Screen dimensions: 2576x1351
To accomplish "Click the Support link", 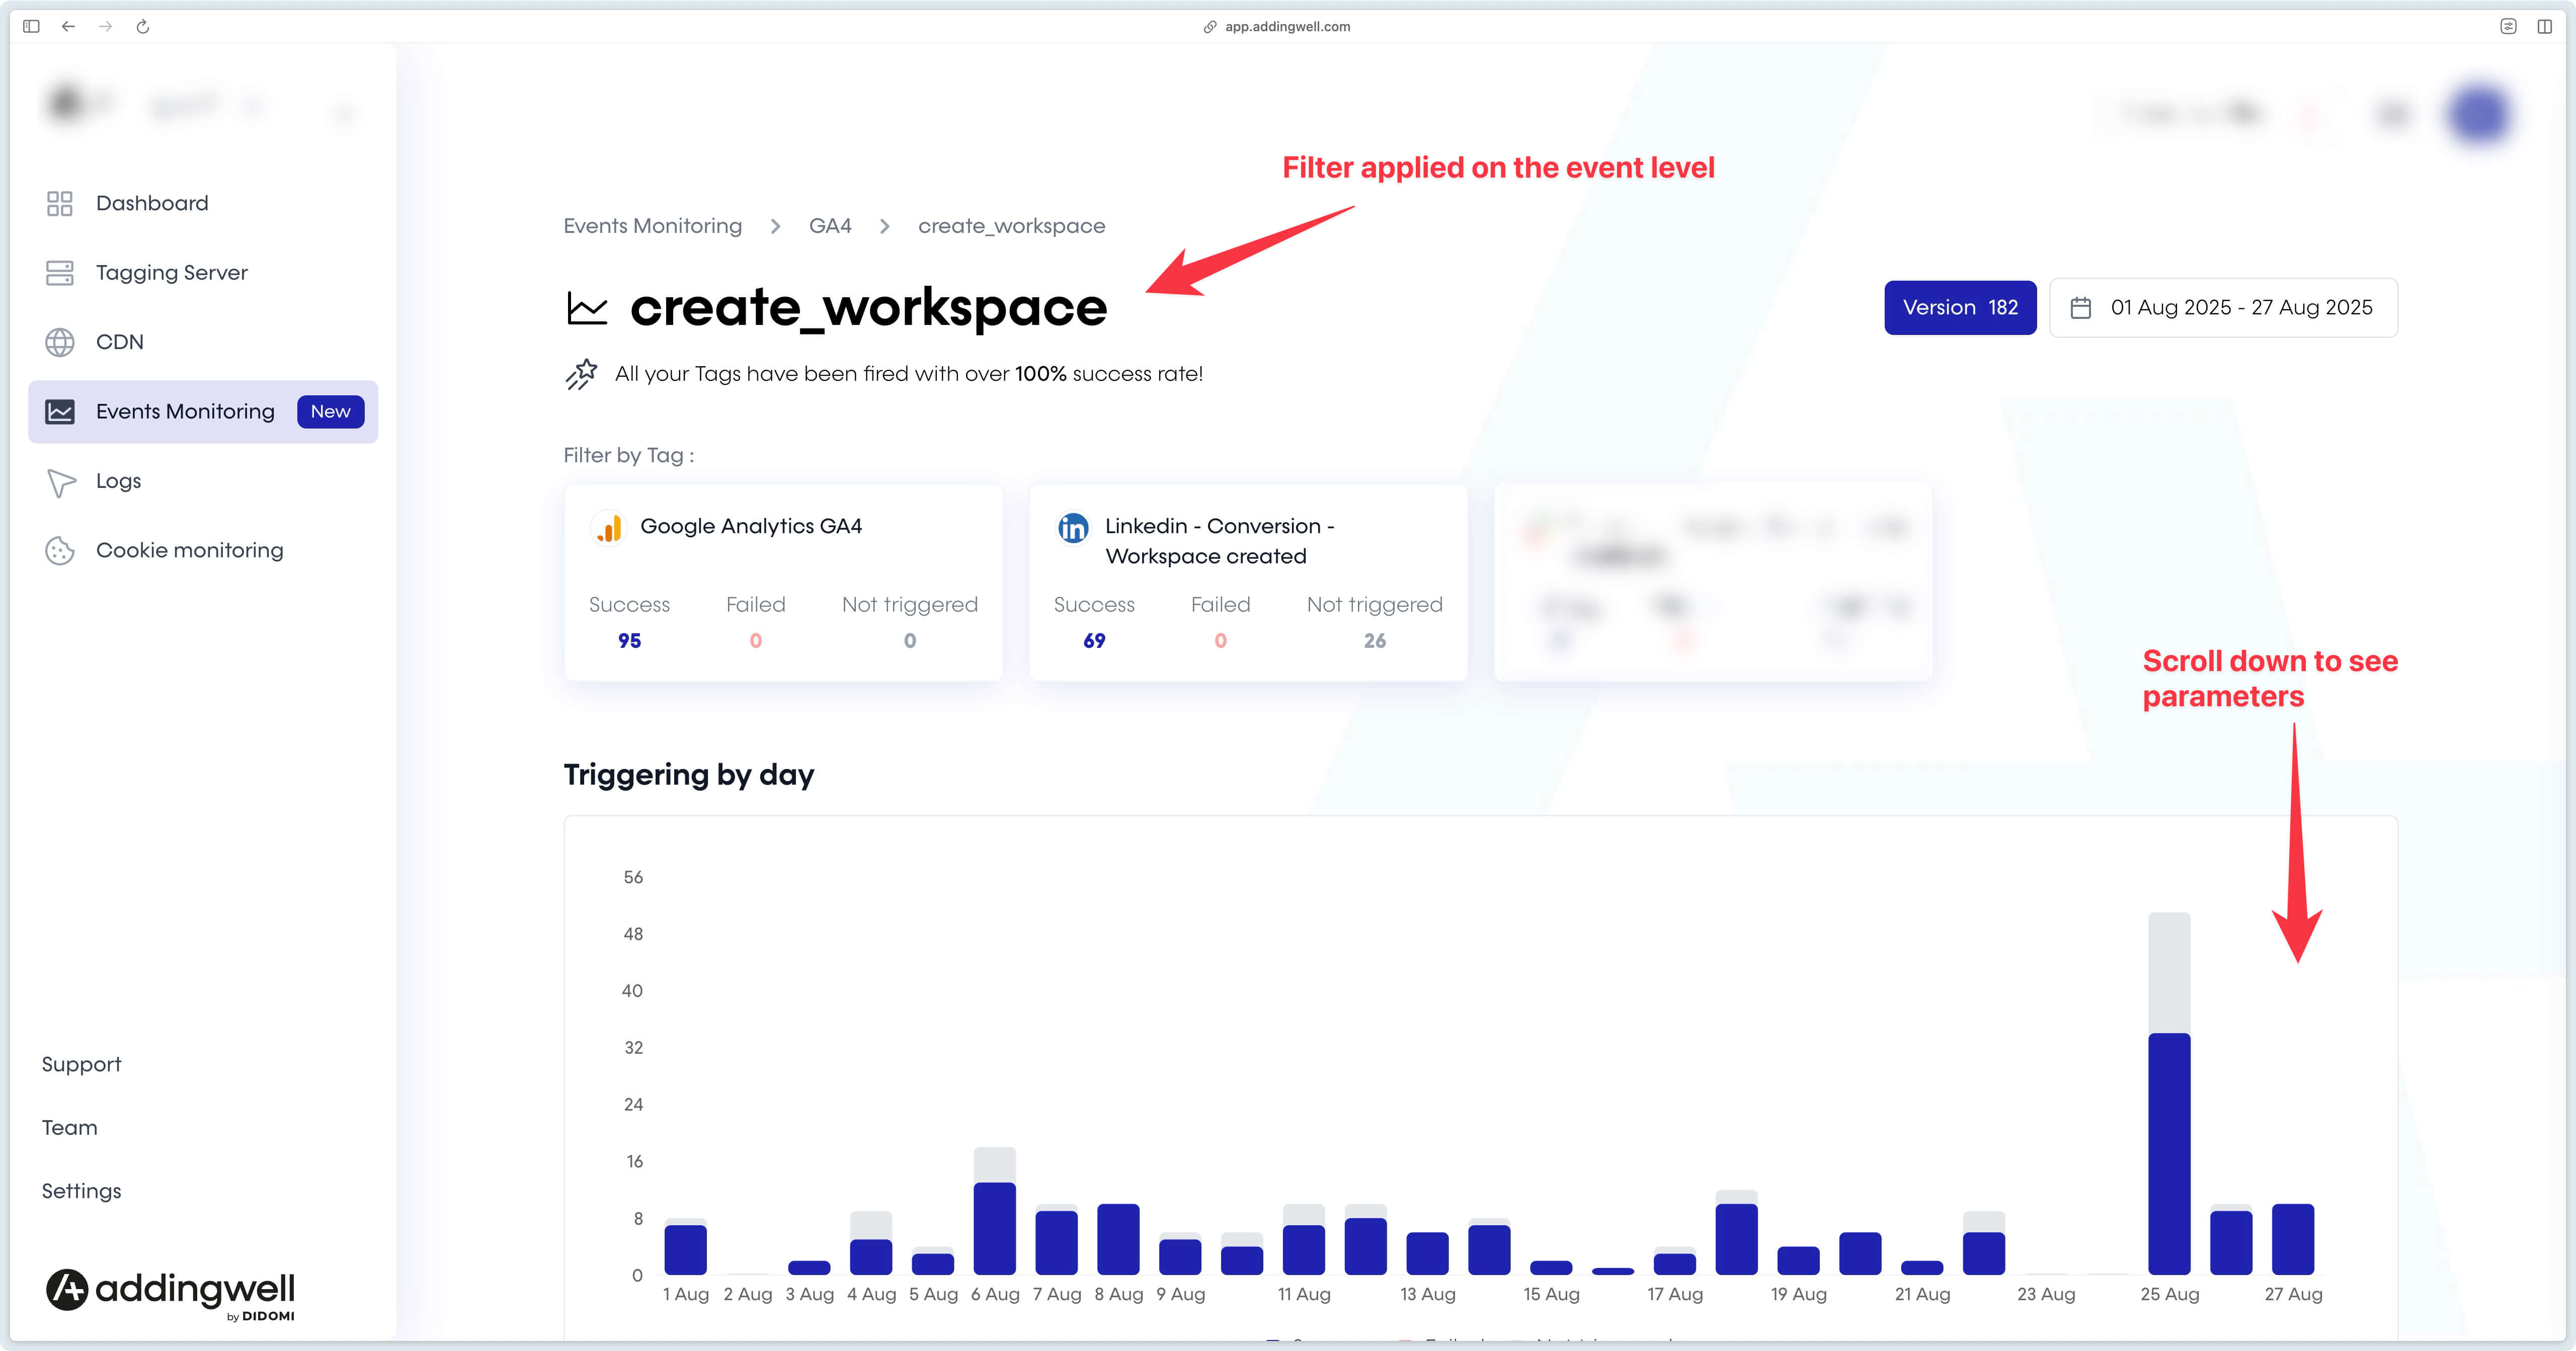I will (81, 1064).
